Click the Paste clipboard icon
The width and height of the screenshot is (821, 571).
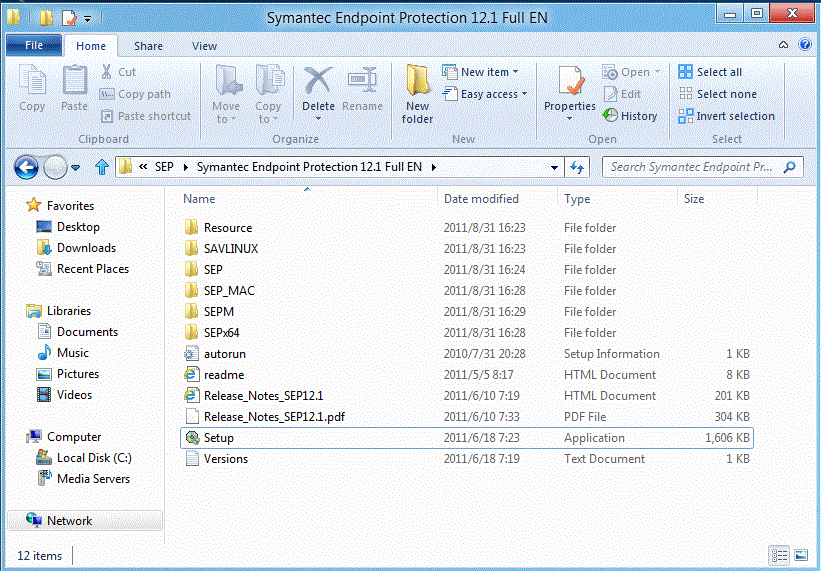click(x=74, y=87)
